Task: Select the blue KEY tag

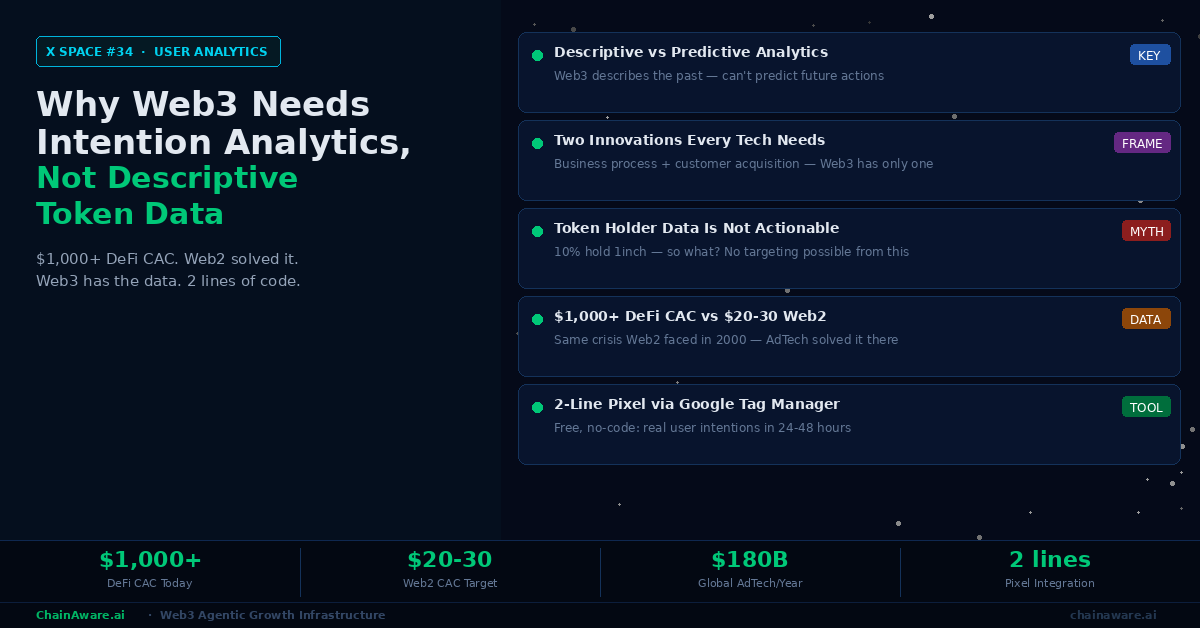Action: pyautogui.click(x=1149, y=55)
